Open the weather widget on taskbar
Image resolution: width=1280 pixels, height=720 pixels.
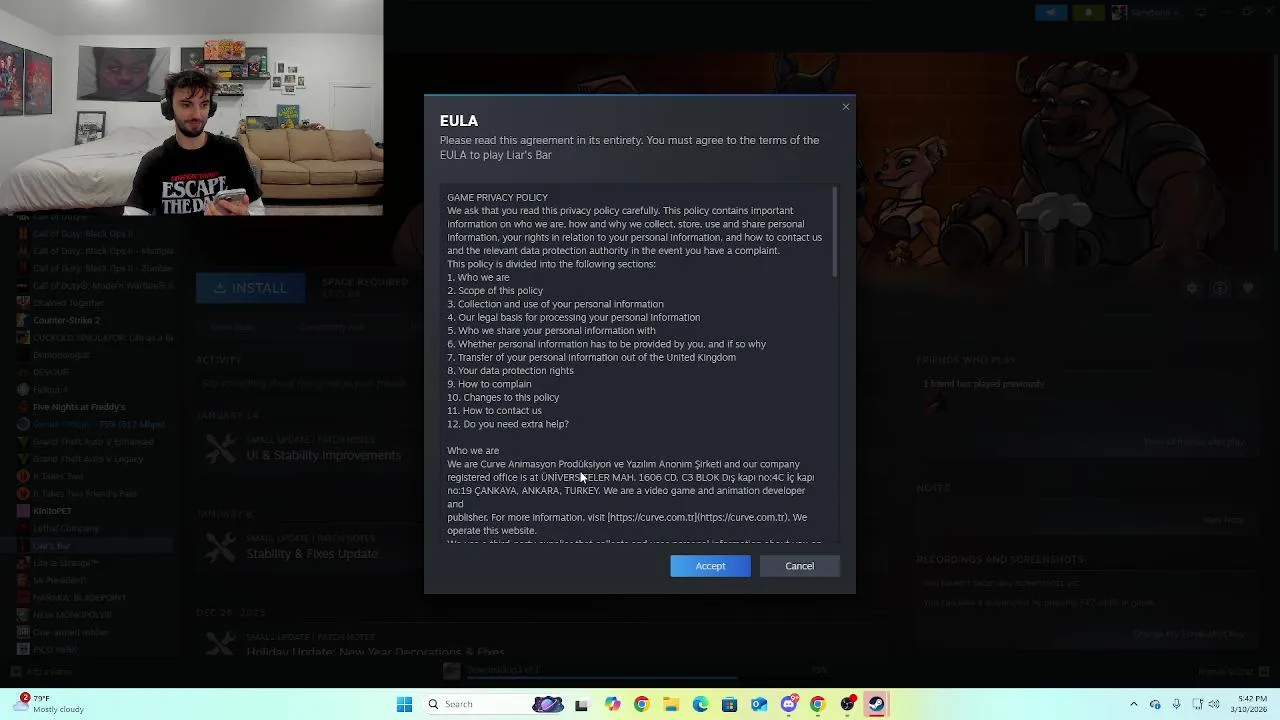(x=50, y=704)
